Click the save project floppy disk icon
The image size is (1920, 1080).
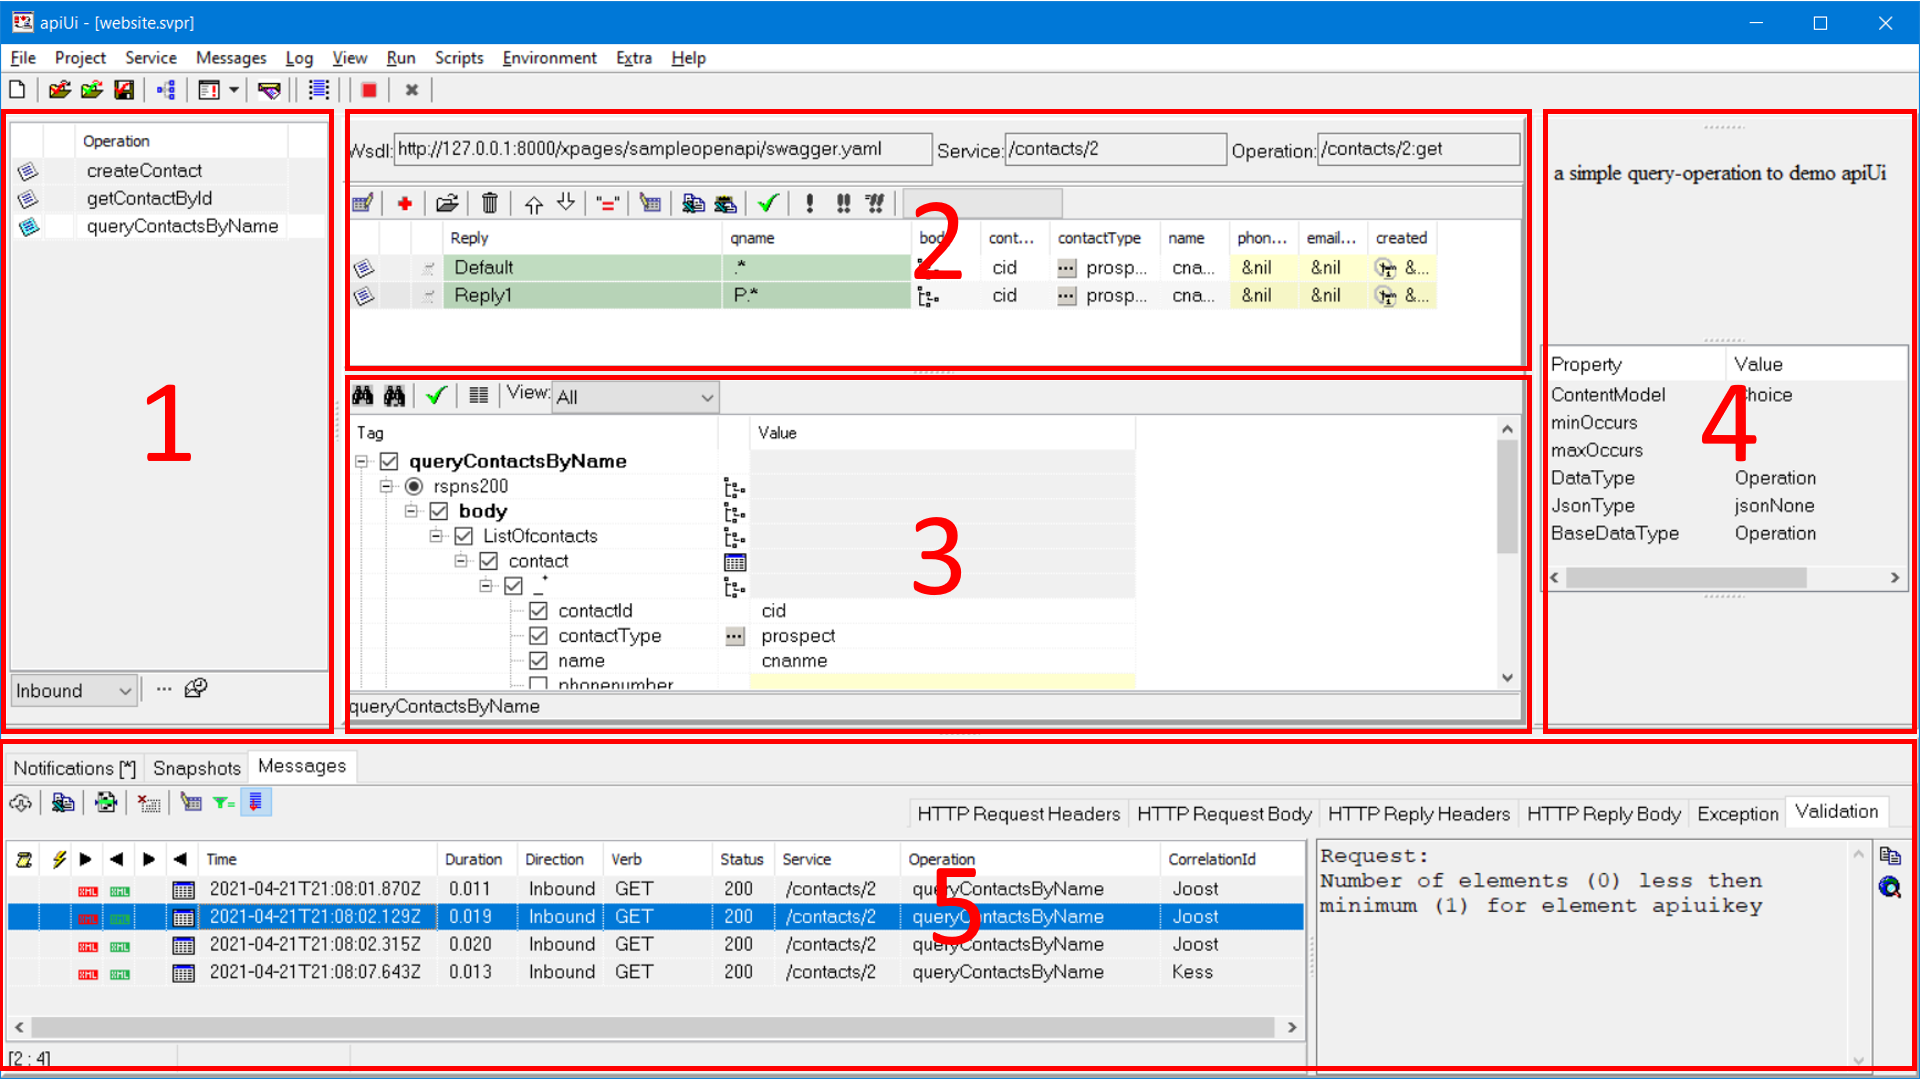124,90
